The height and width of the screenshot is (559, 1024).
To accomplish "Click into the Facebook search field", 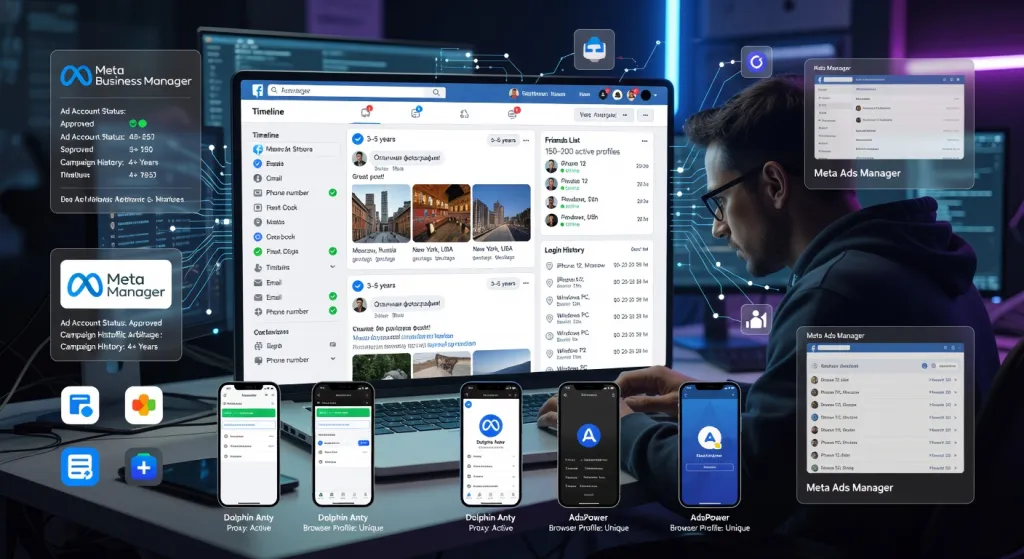I will 356,91.
